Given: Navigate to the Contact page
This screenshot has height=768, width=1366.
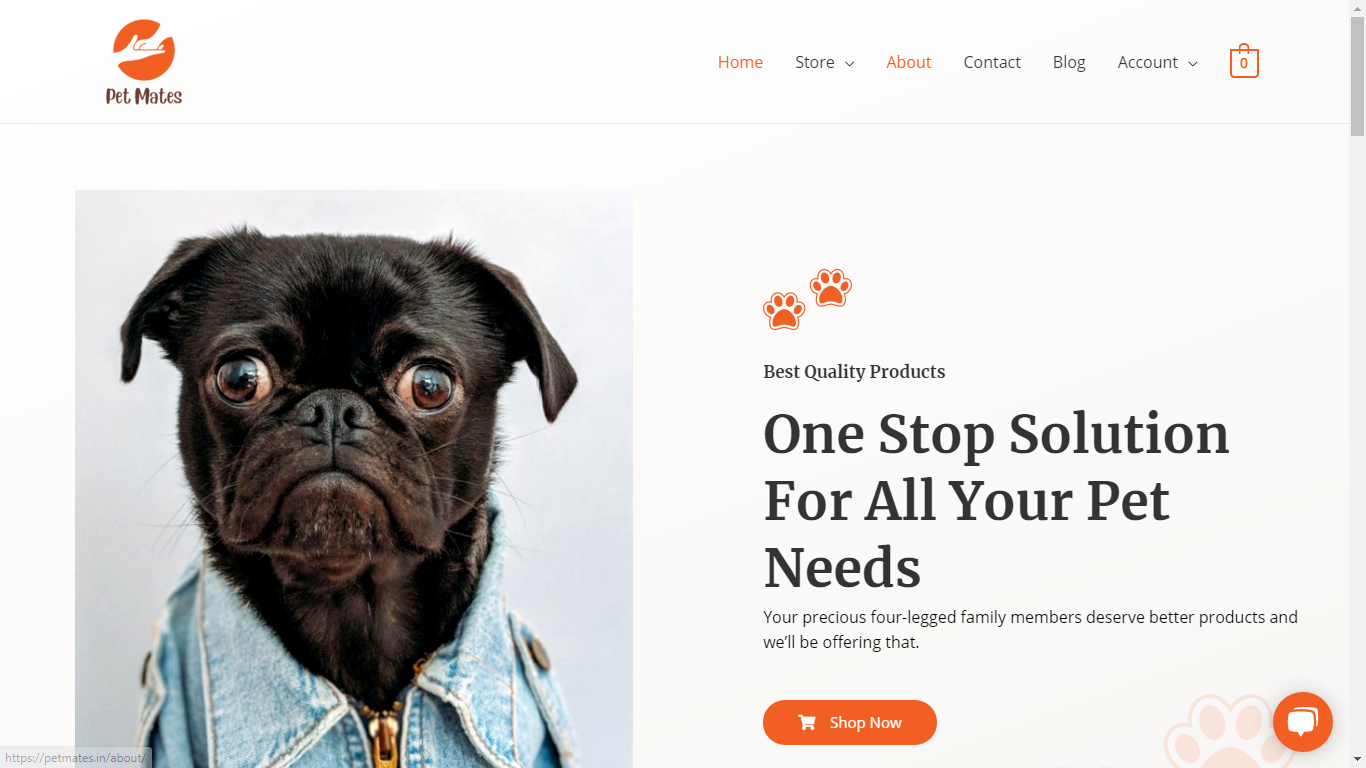Looking at the screenshot, I should tap(992, 62).
